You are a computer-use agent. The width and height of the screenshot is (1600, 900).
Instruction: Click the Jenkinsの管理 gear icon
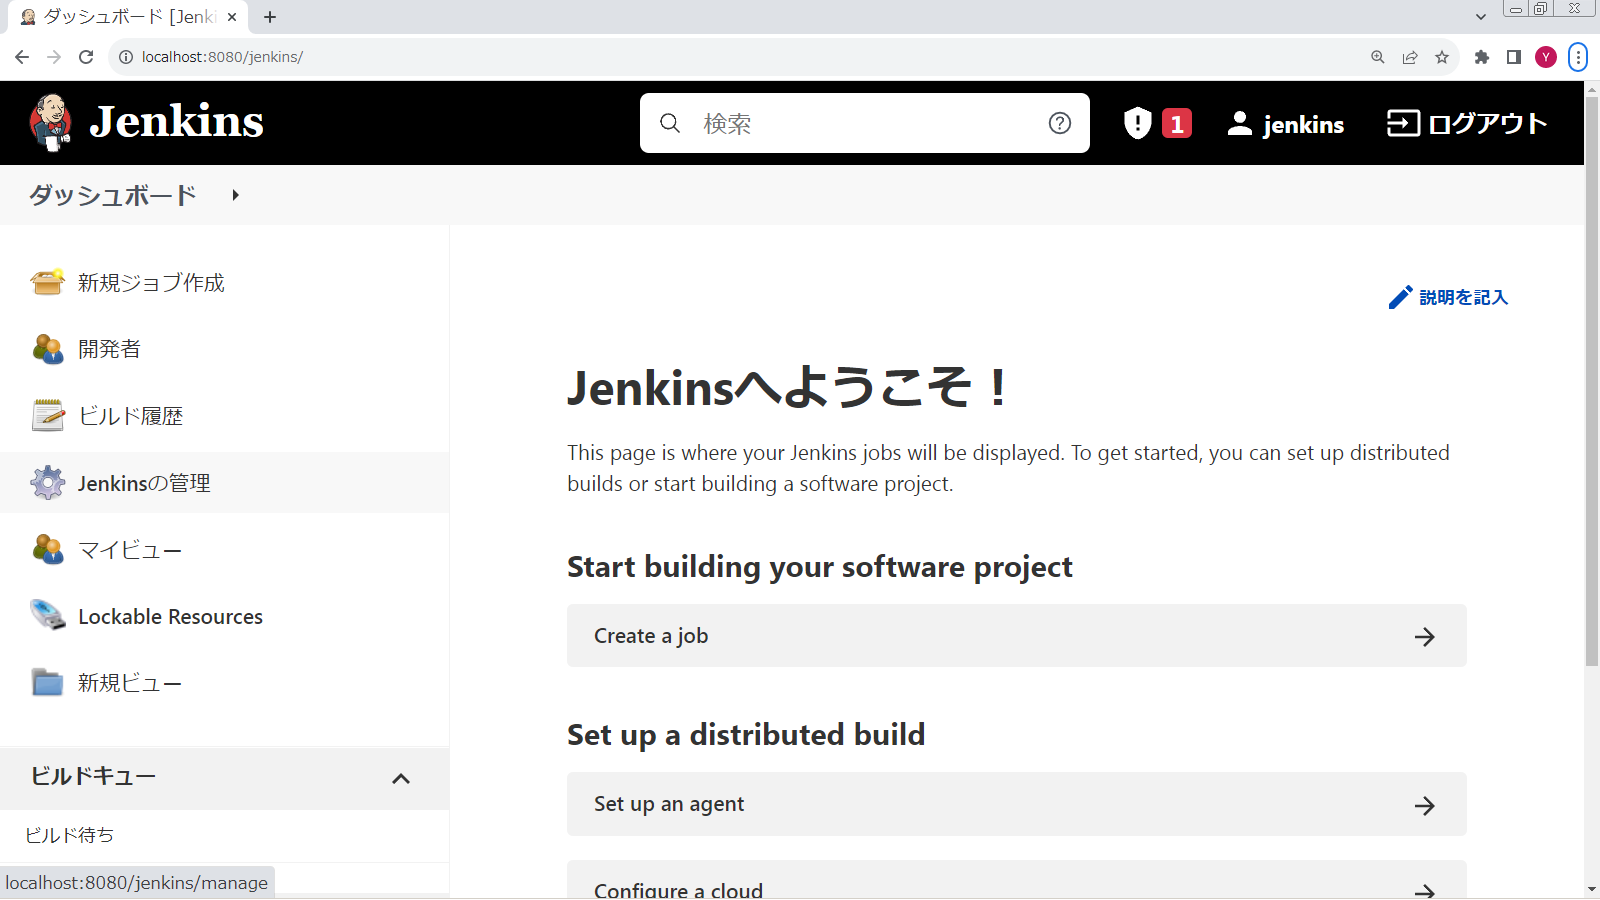[47, 483]
